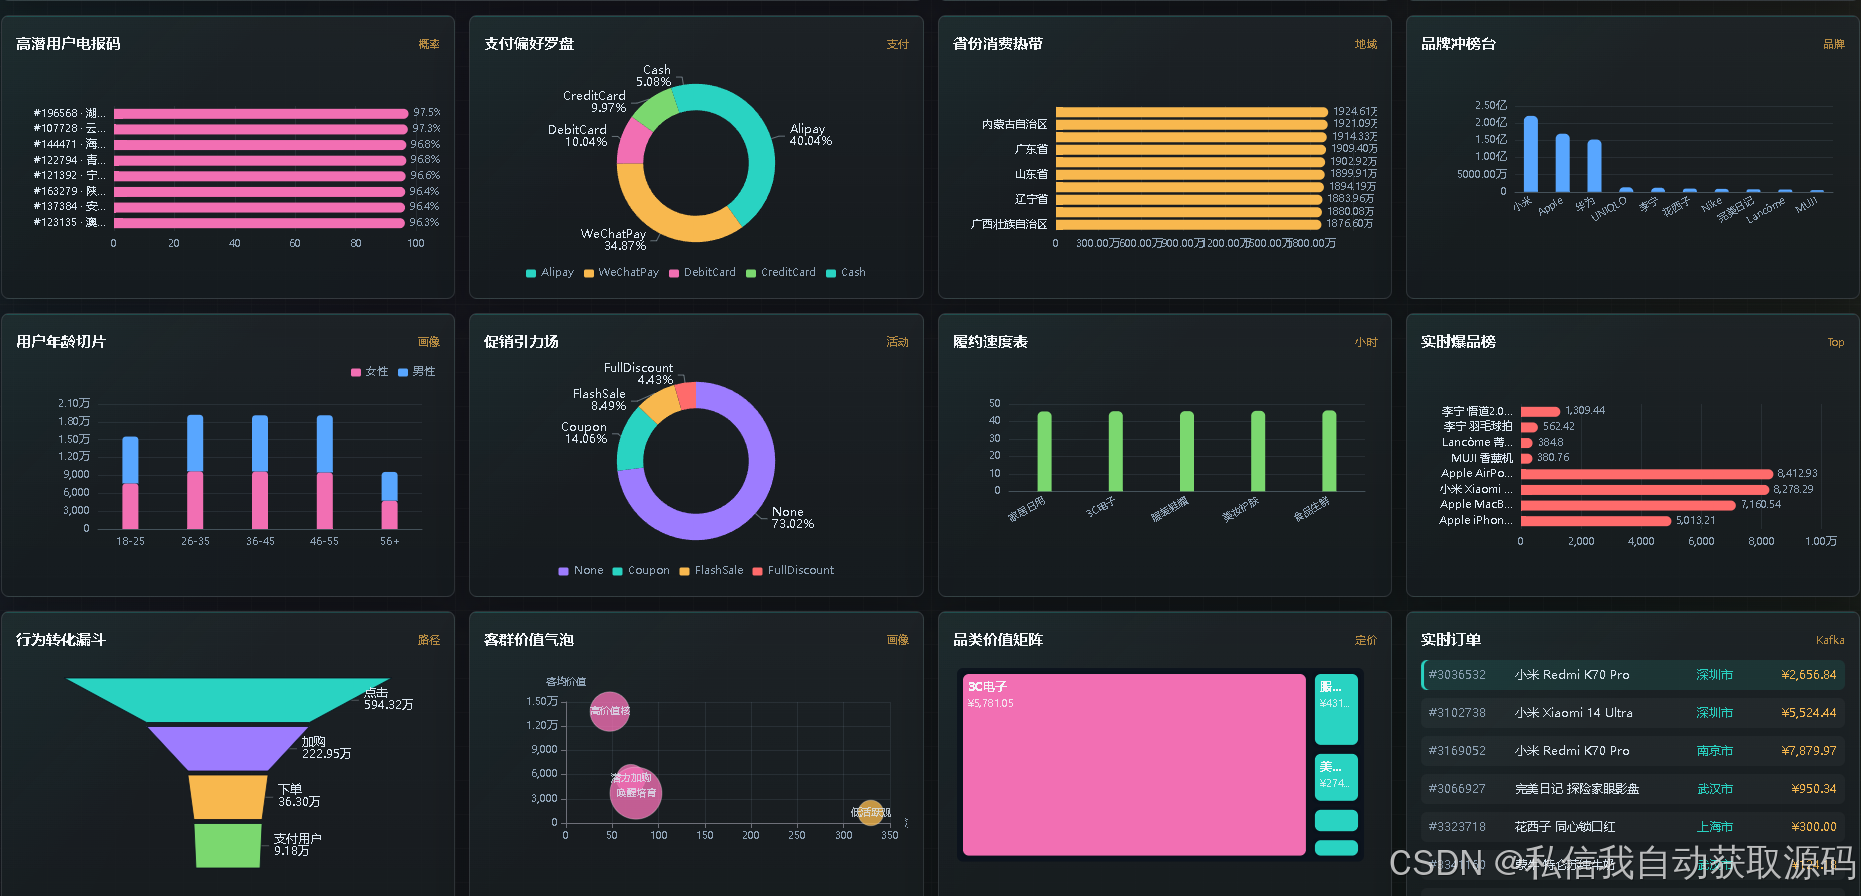Toggle the FullDiscount legend item
The width and height of the screenshot is (1861, 896).
pyautogui.click(x=793, y=570)
